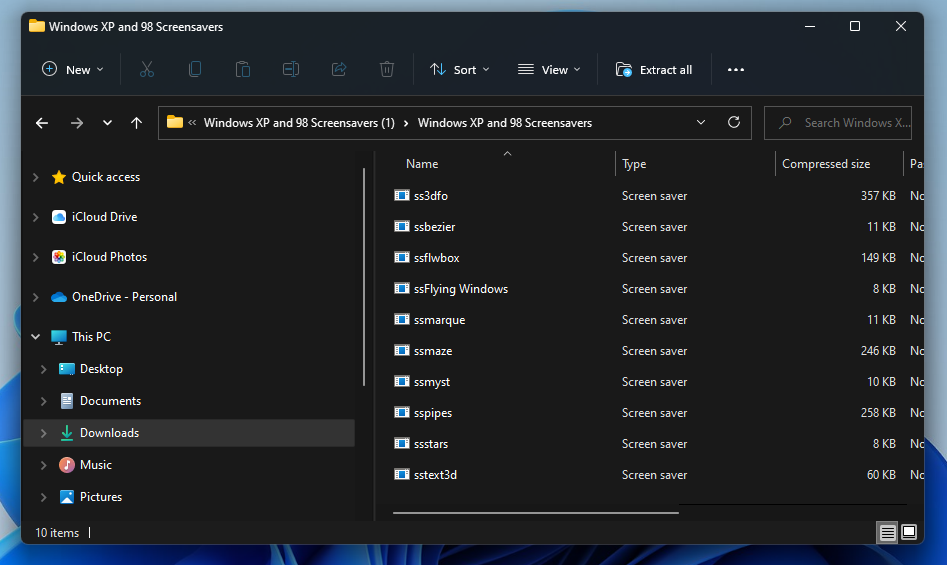
Task: Collapse the This PC tree node
Action: (36, 337)
